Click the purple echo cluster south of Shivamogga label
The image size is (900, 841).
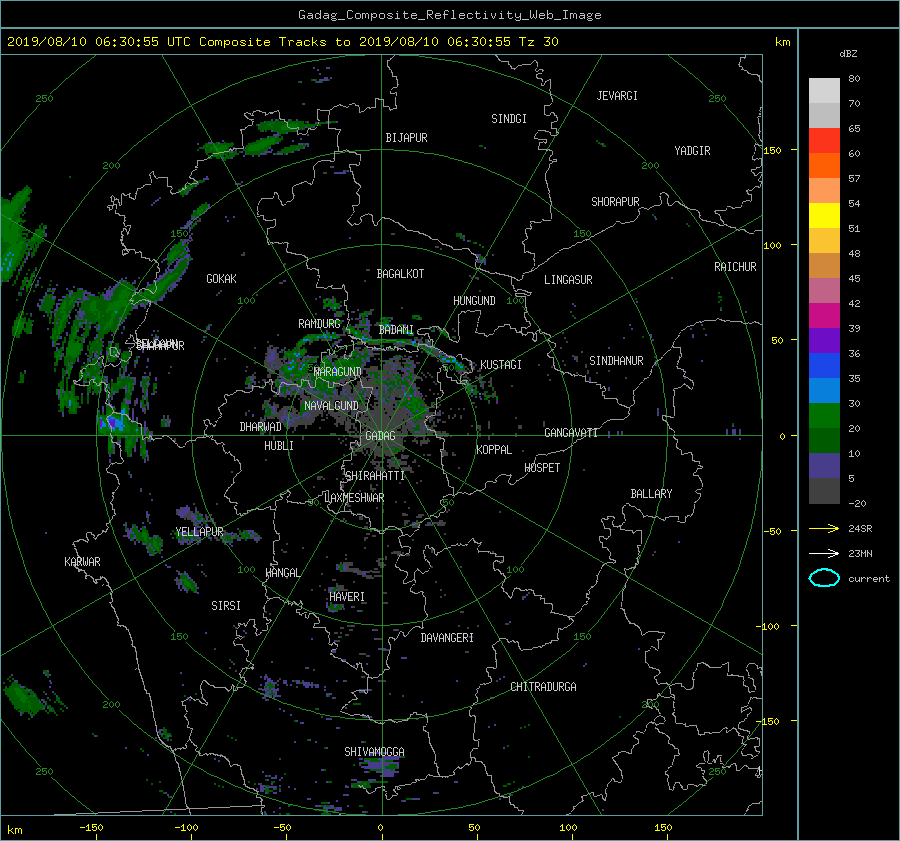[x=379, y=767]
